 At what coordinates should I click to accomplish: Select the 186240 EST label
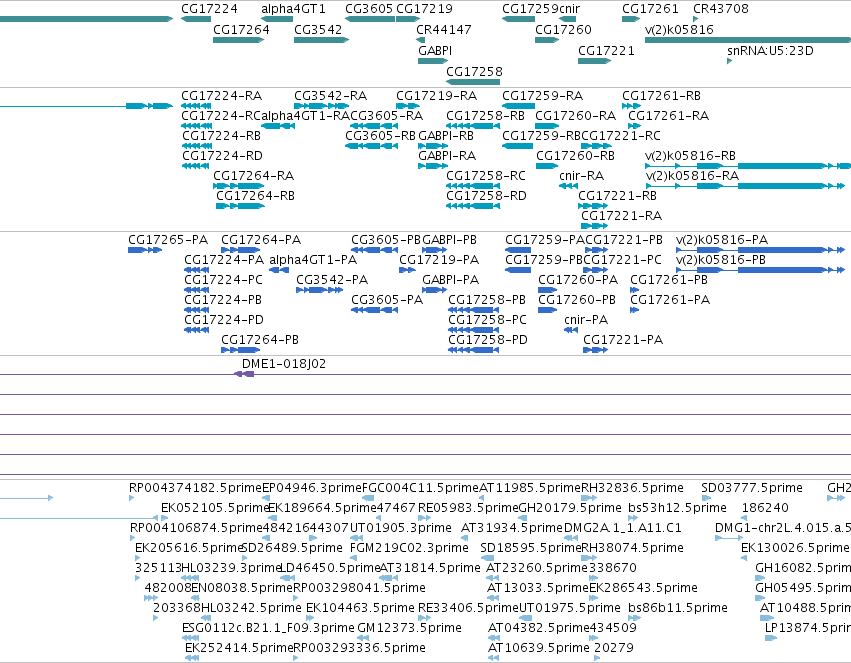pos(765,508)
